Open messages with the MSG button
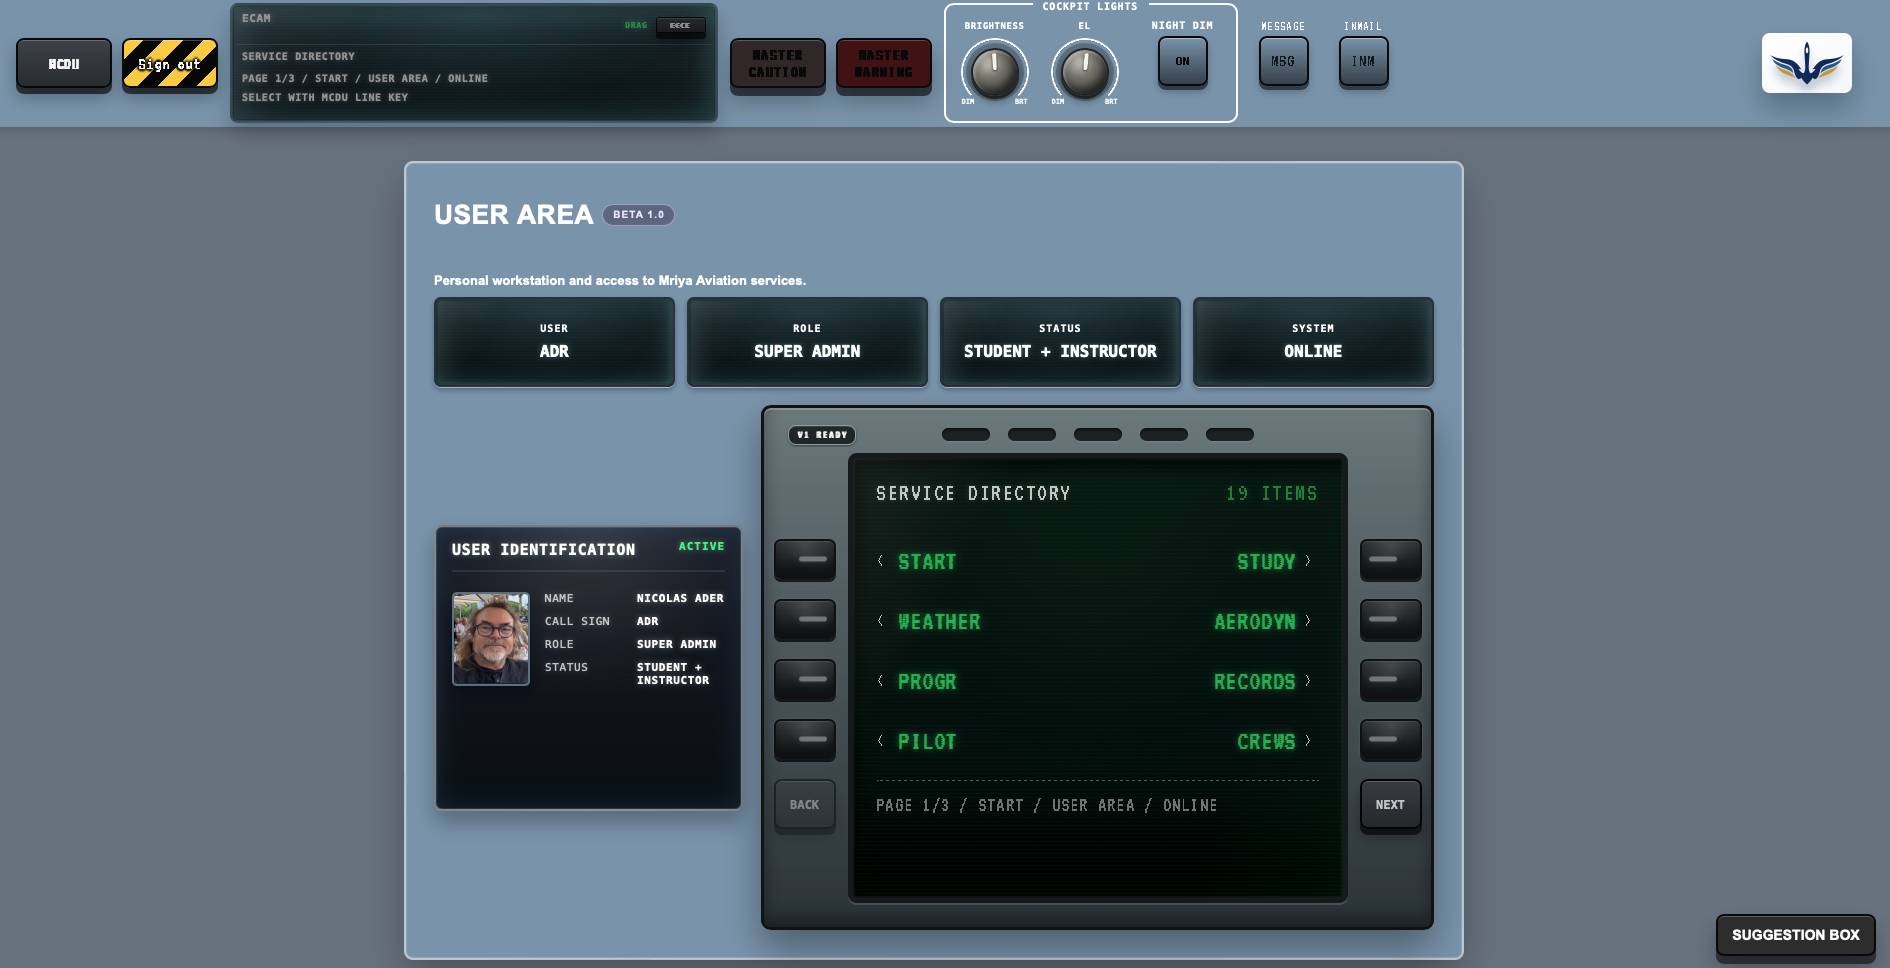This screenshot has width=1890, height=968. [1283, 62]
